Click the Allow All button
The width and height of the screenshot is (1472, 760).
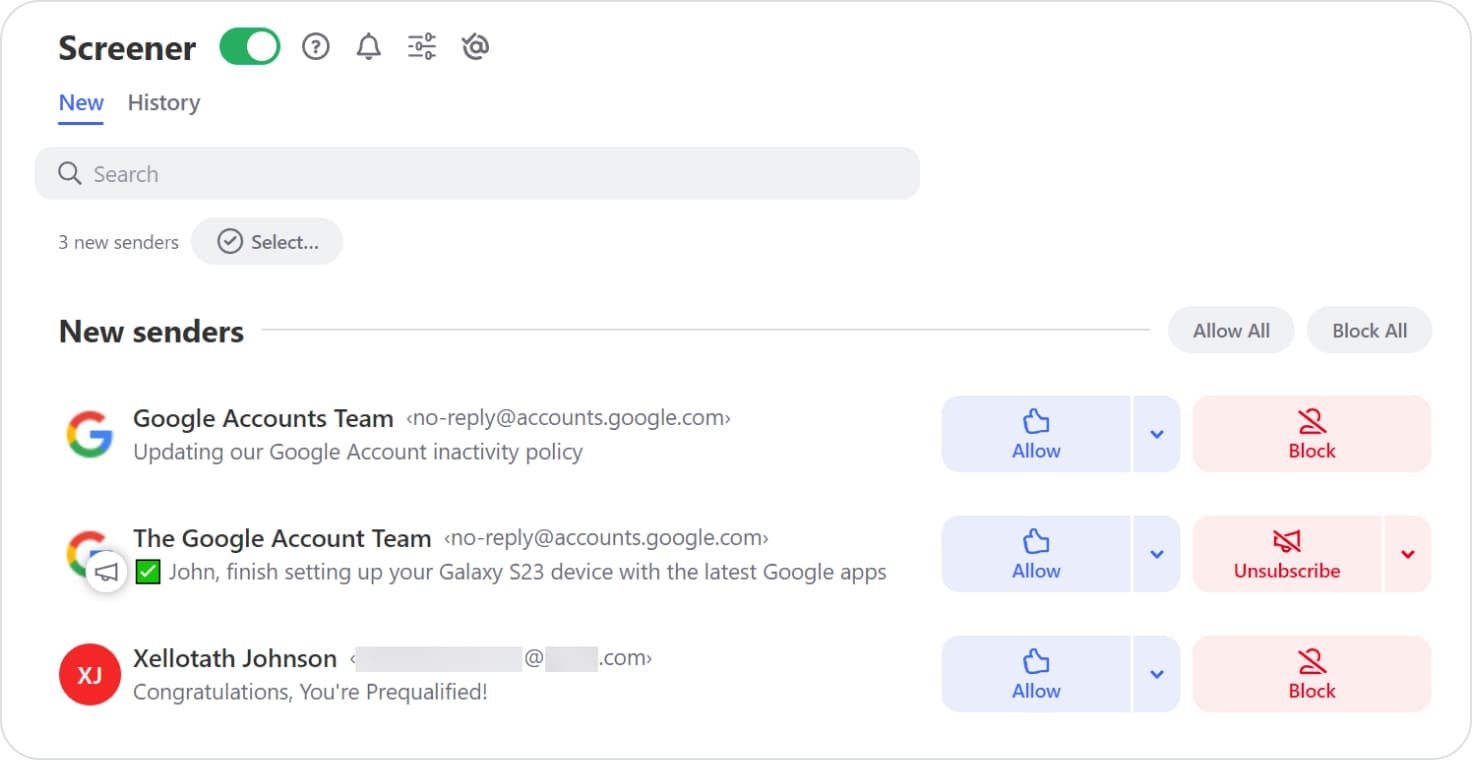pos(1230,330)
